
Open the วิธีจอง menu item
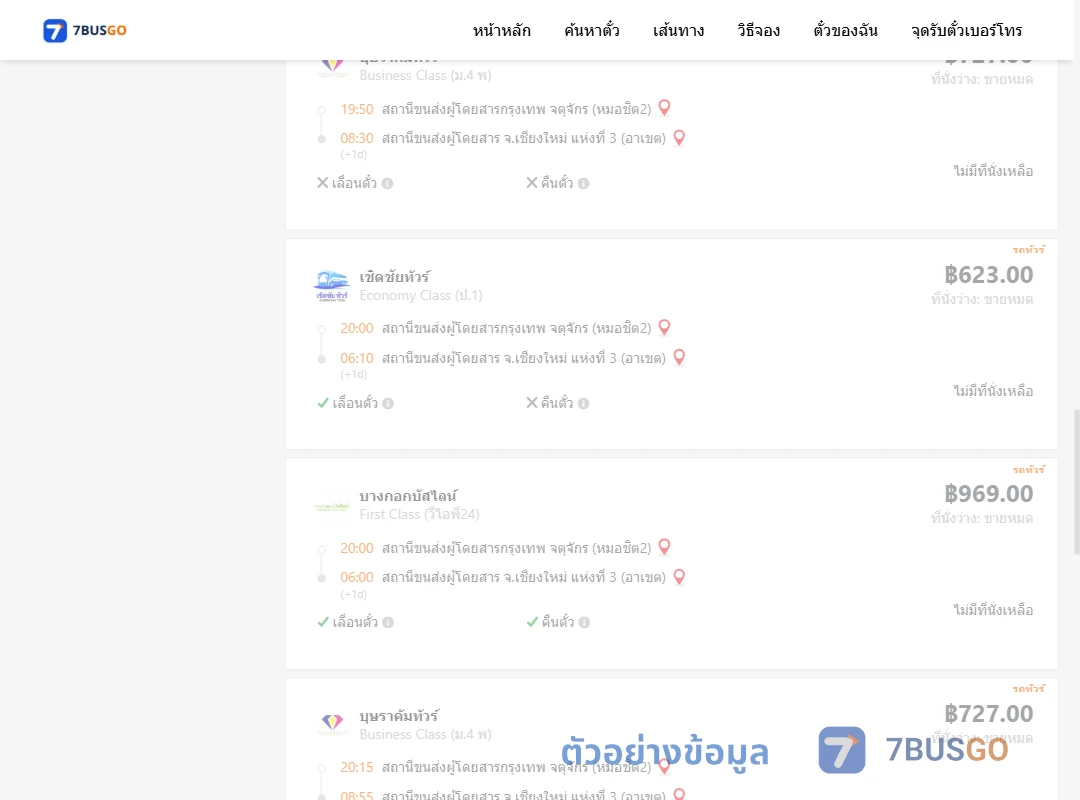tap(758, 30)
